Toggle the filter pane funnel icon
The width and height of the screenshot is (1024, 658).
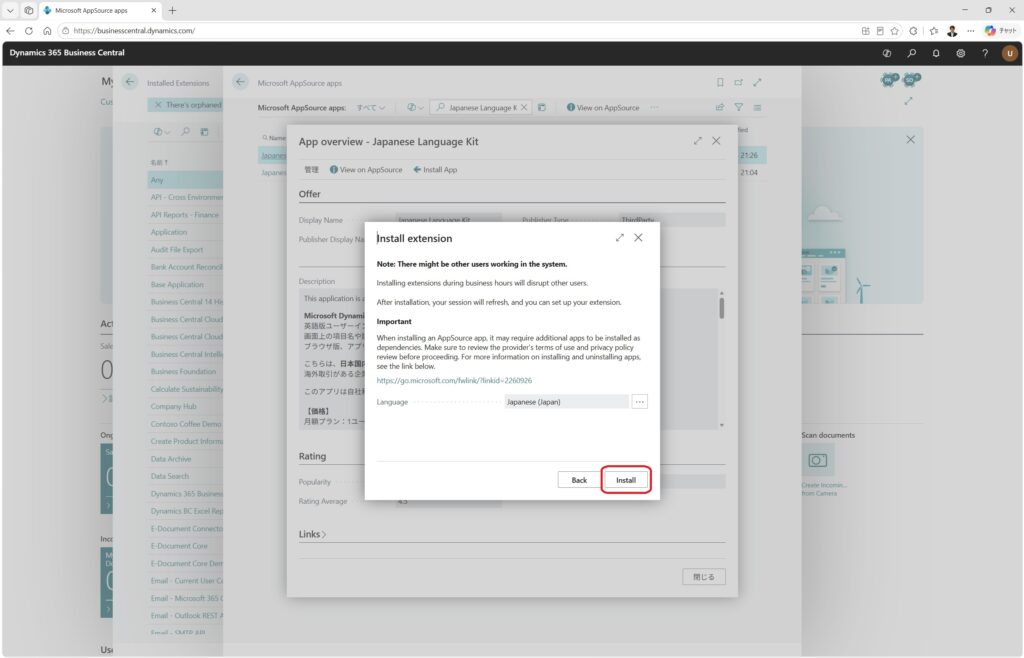click(739, 108)
